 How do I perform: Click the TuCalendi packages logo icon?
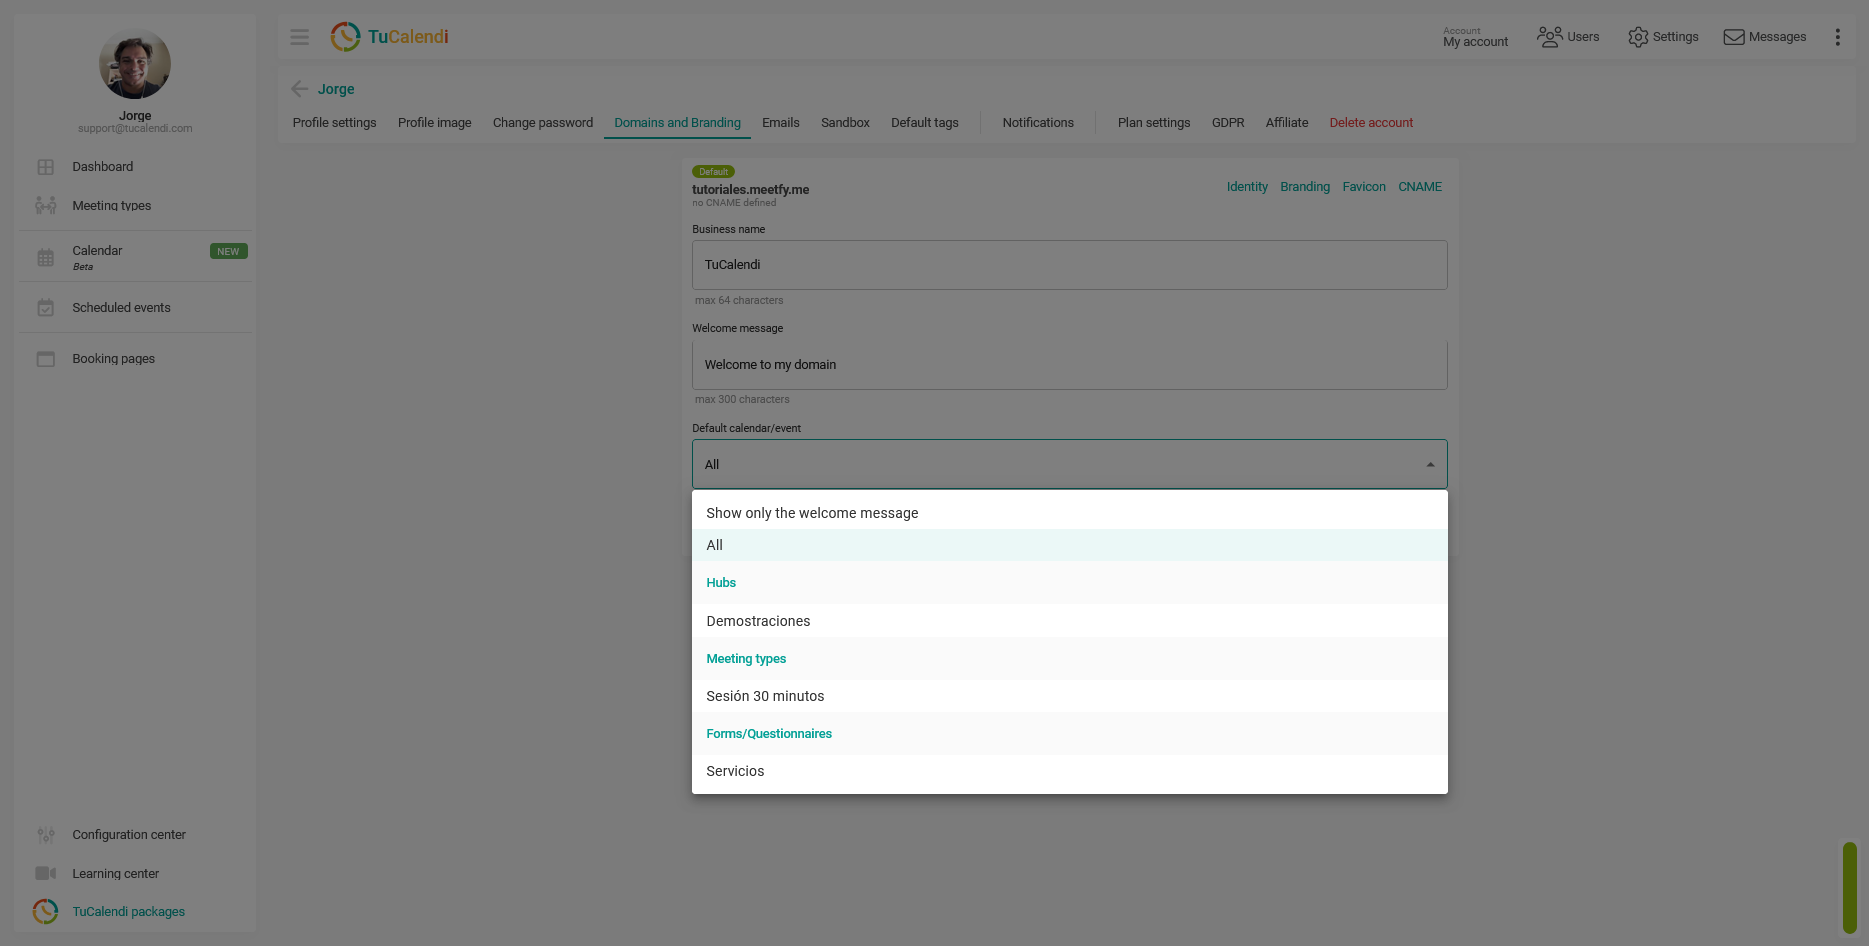(45, 911)
